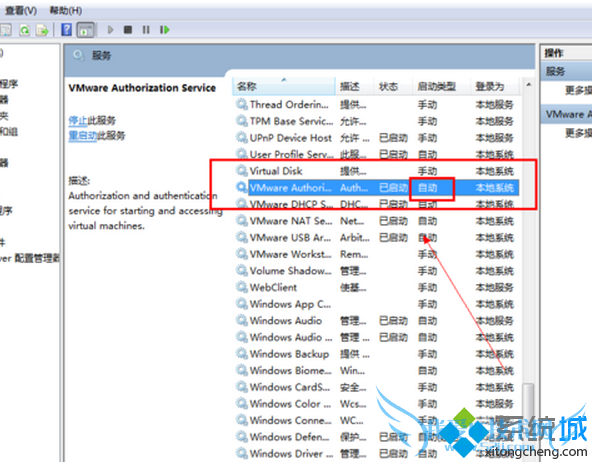
Task: Click the gear icon of Windows Defender
Action: pos(242,436)
